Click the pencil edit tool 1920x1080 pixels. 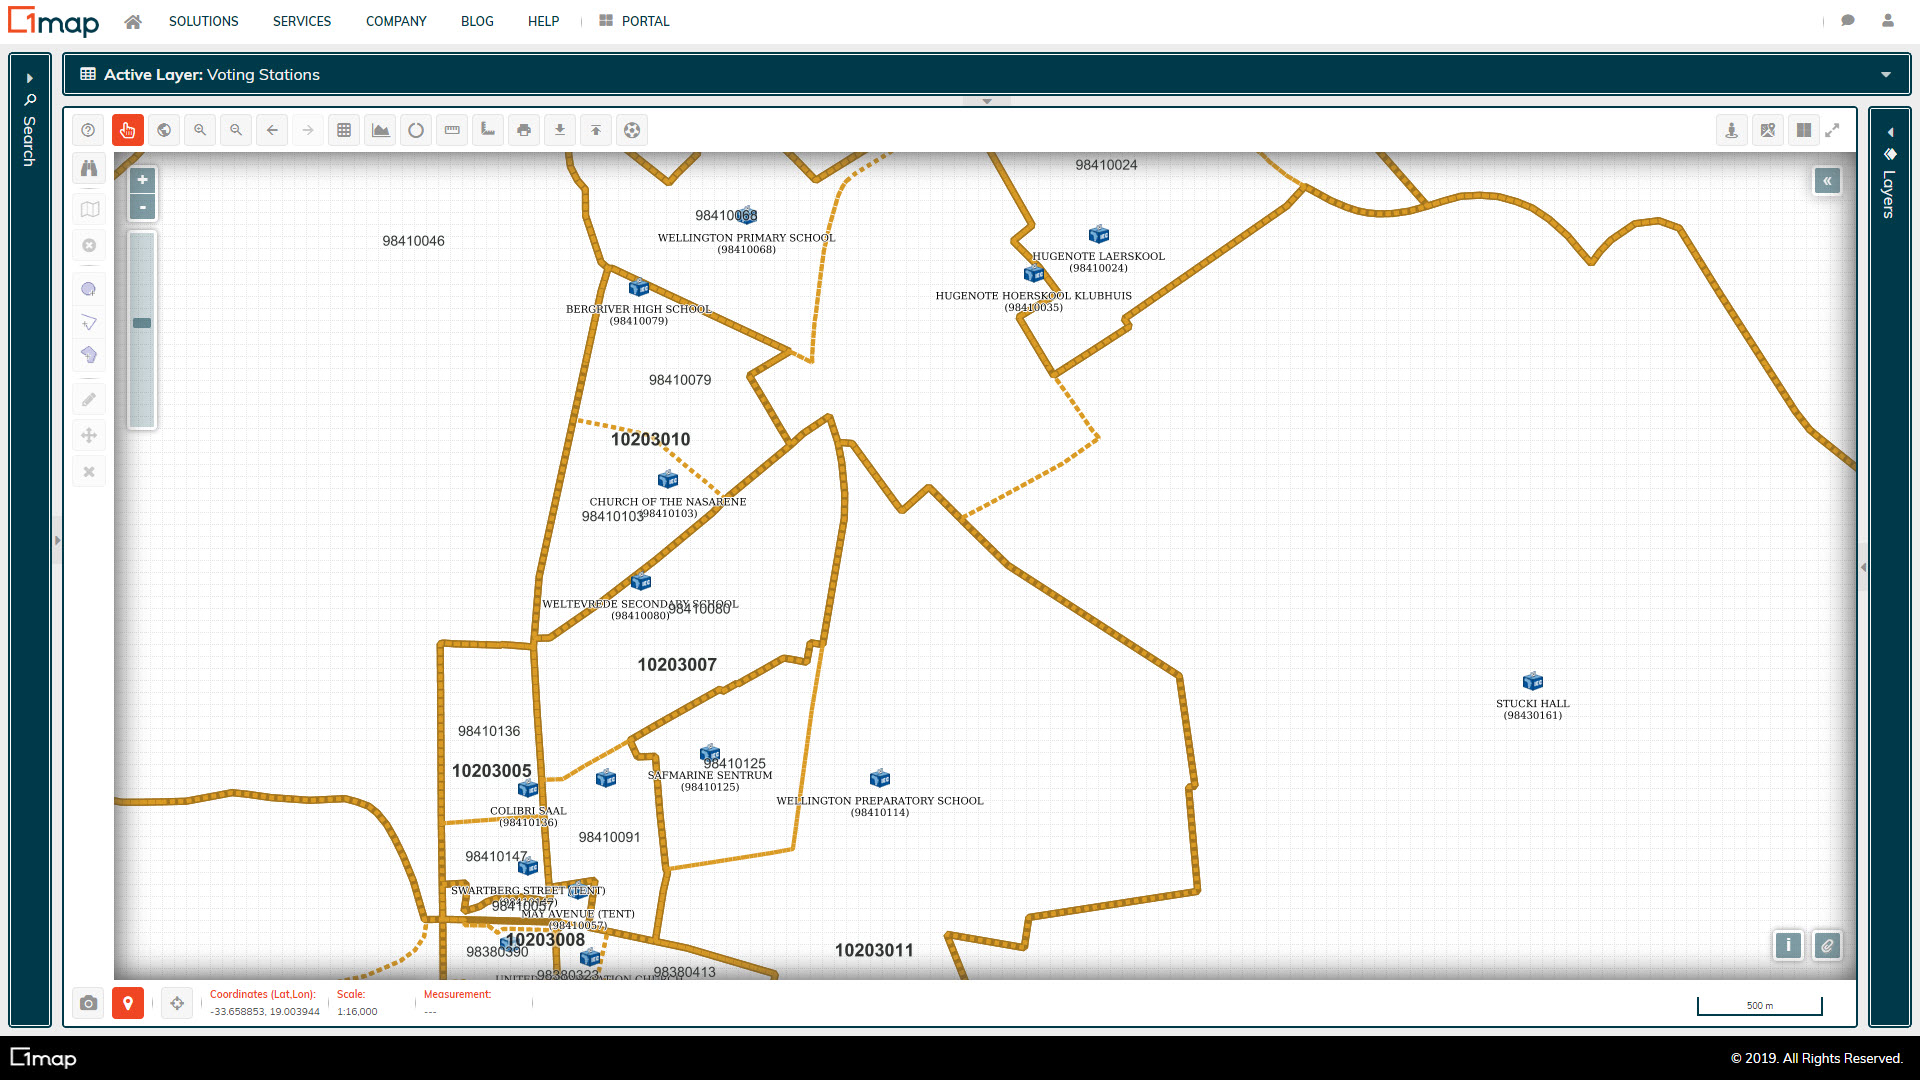(89, 399)
